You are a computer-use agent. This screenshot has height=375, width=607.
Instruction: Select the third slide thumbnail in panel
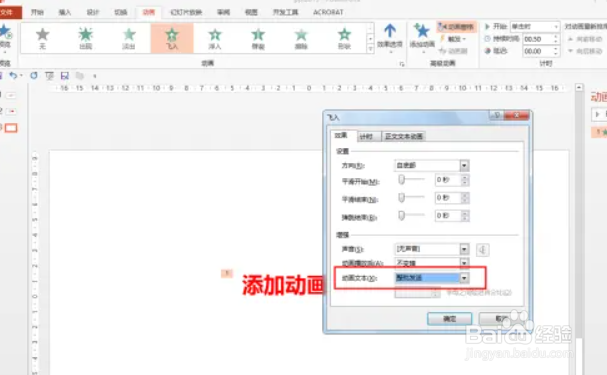point(11,128)
